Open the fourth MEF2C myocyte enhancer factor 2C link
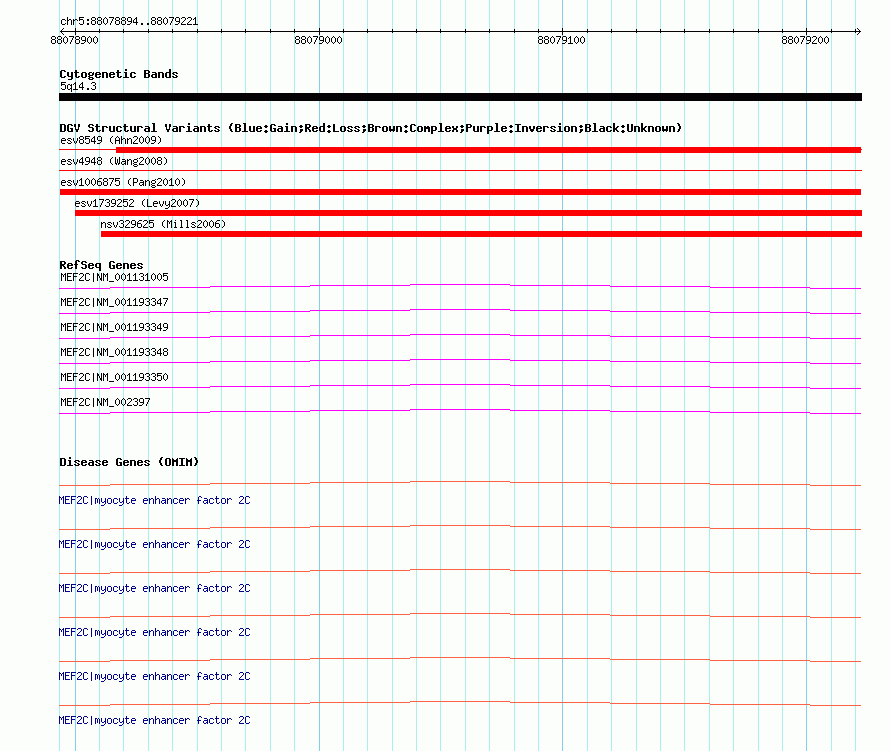Viewport: 890px width, 751px height. (x=154, y=632)
